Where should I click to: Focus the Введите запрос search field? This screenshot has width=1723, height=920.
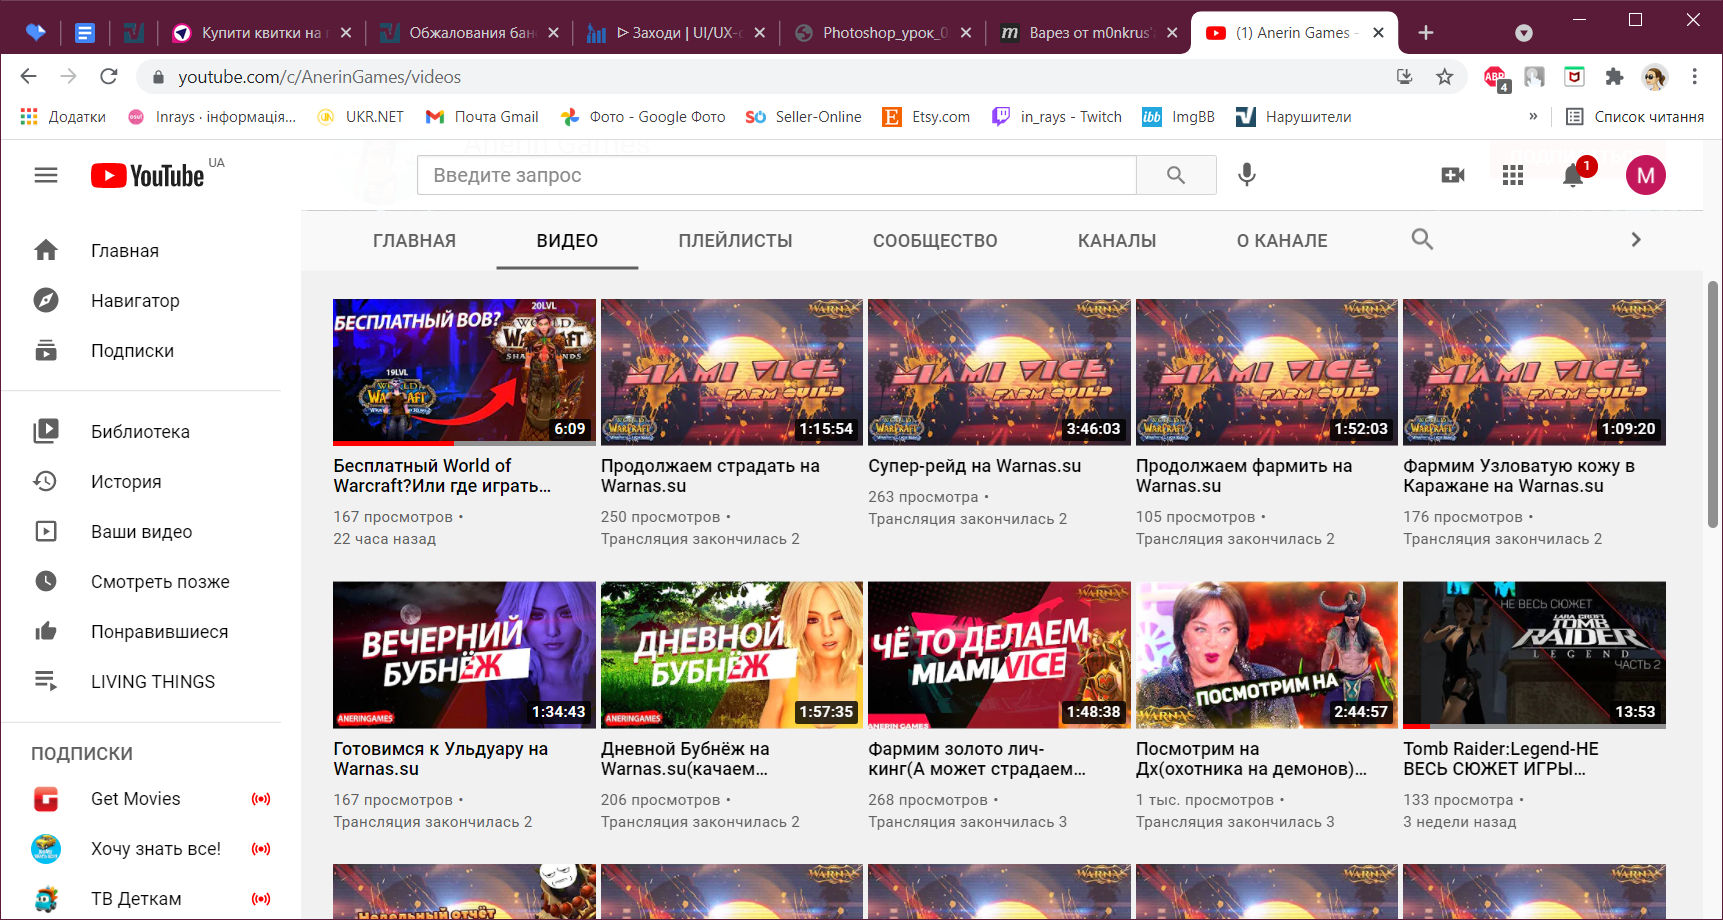(777, 175)
